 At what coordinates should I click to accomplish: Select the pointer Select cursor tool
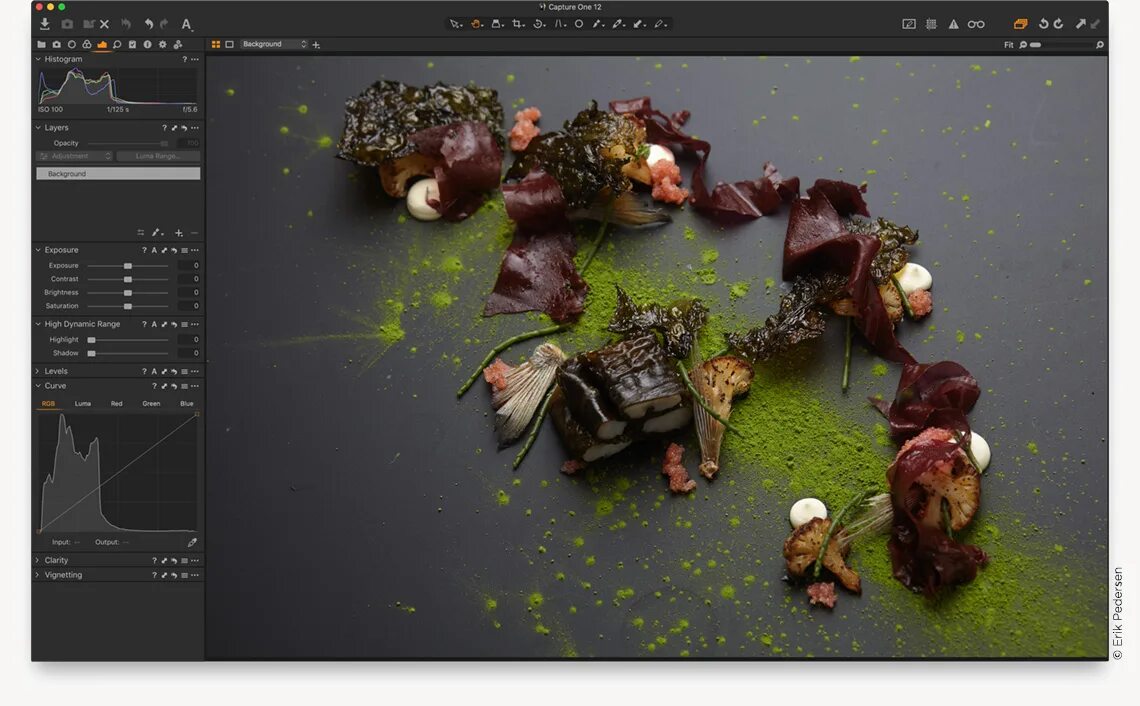click(x=455, y=24)
